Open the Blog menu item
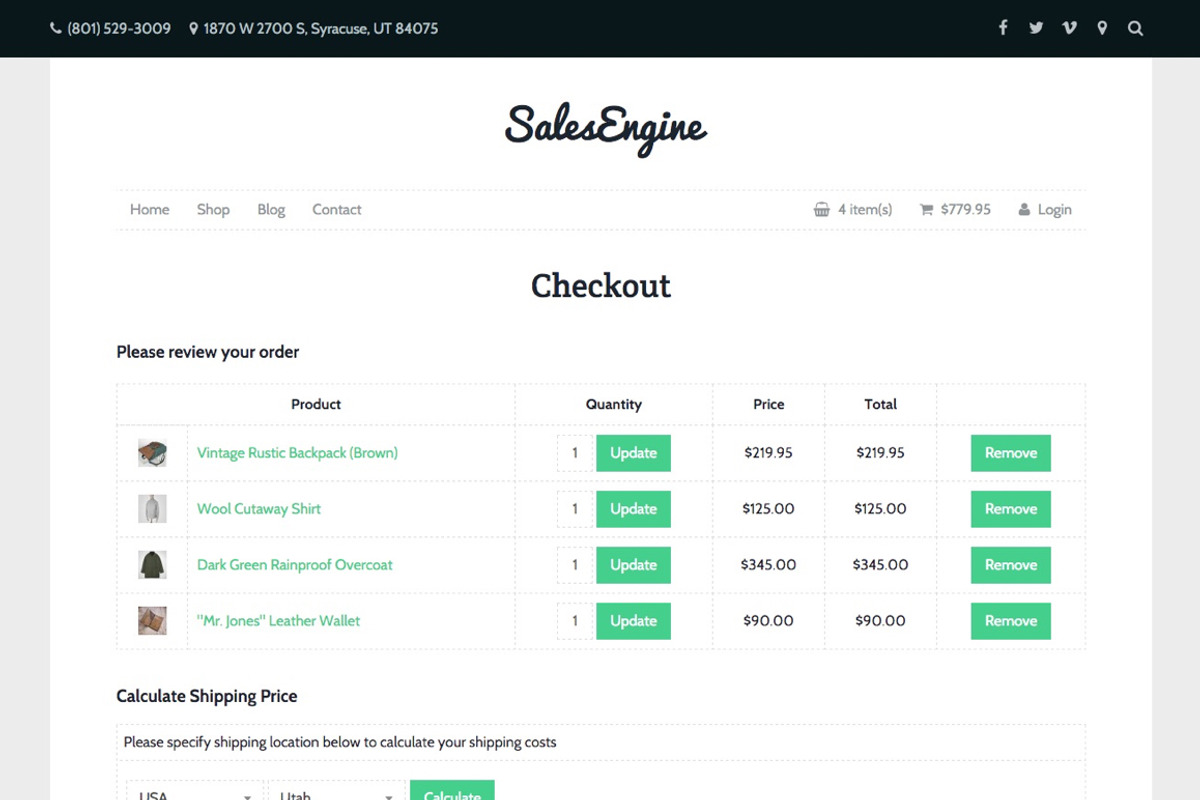This screenshot has width=1200, height=800. pos(271,210)
